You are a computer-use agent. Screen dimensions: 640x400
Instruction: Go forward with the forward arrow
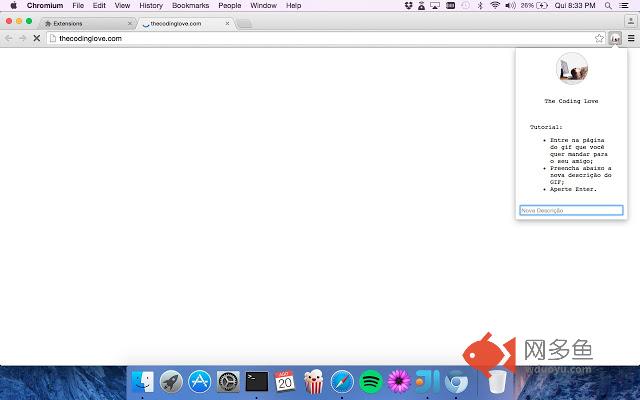tap(22, 38)
